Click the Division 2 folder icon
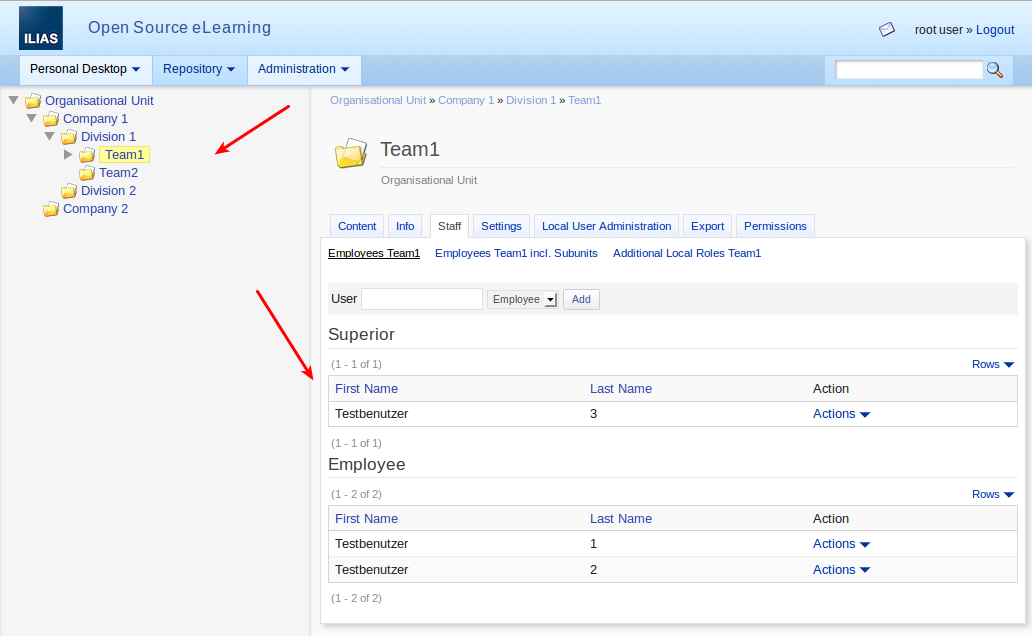The width and height of the screenshot is (1032, 636). 69,191
